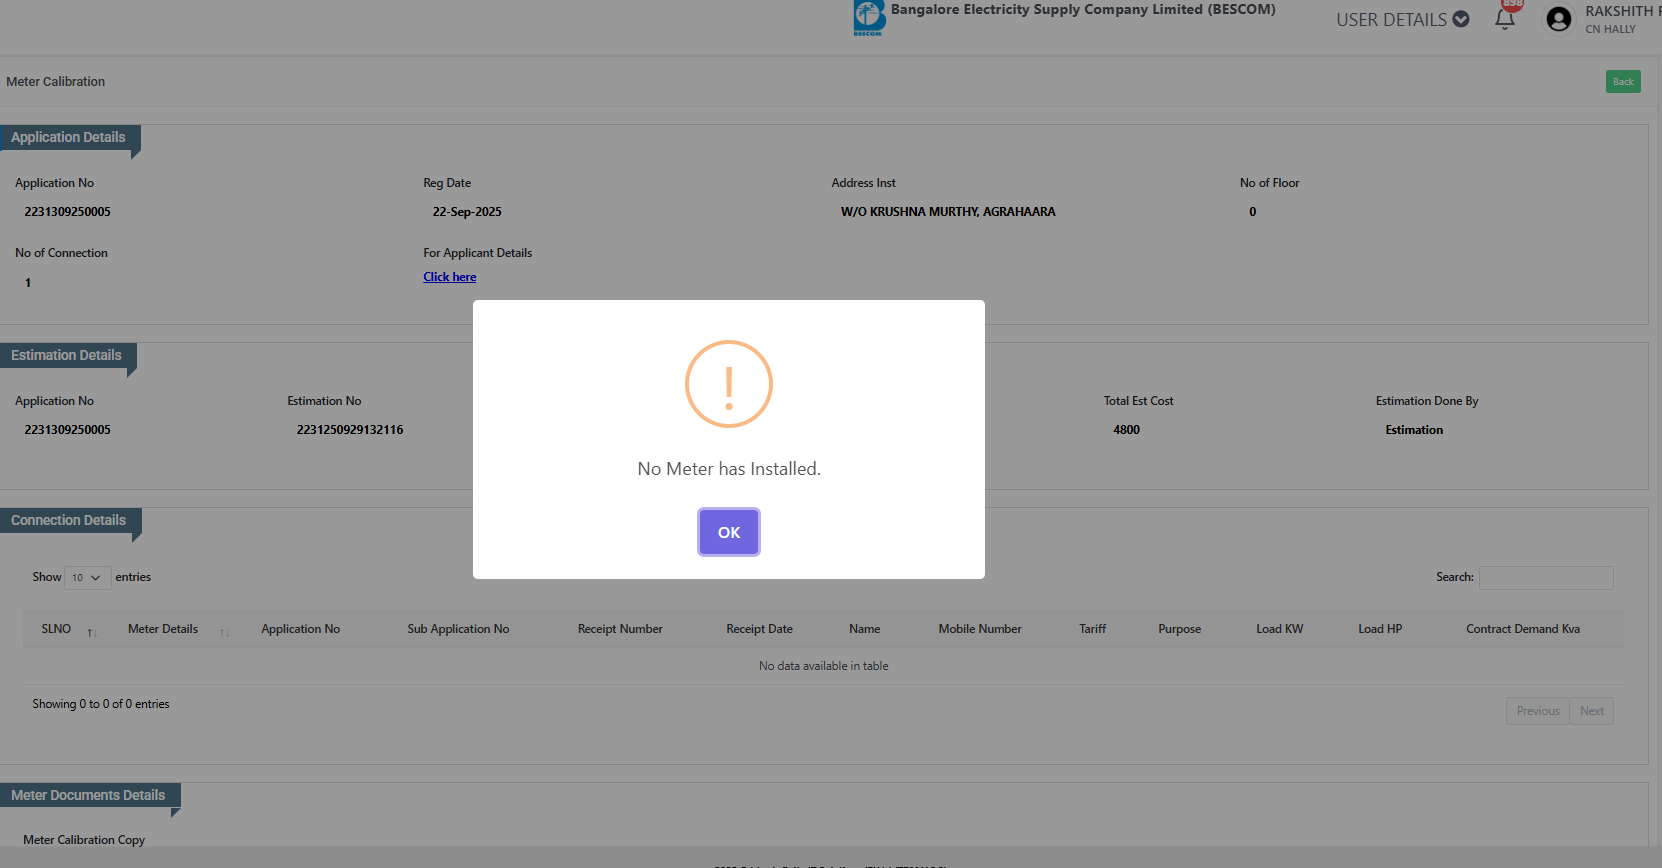Select the Meter Documents Details section tab
This screenshot has width=1662, height=868.
(x=89, y=796)
